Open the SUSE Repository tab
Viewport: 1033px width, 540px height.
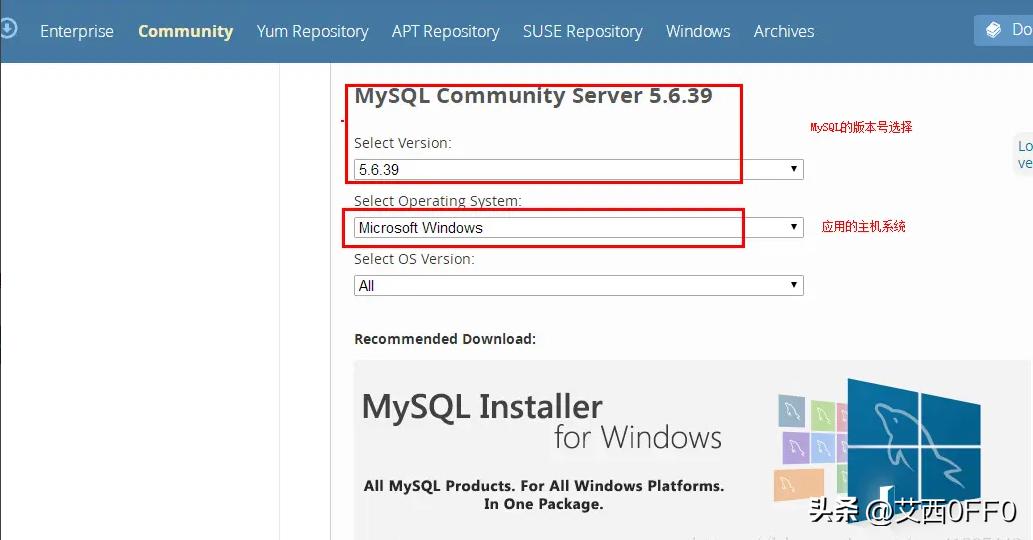582,31
